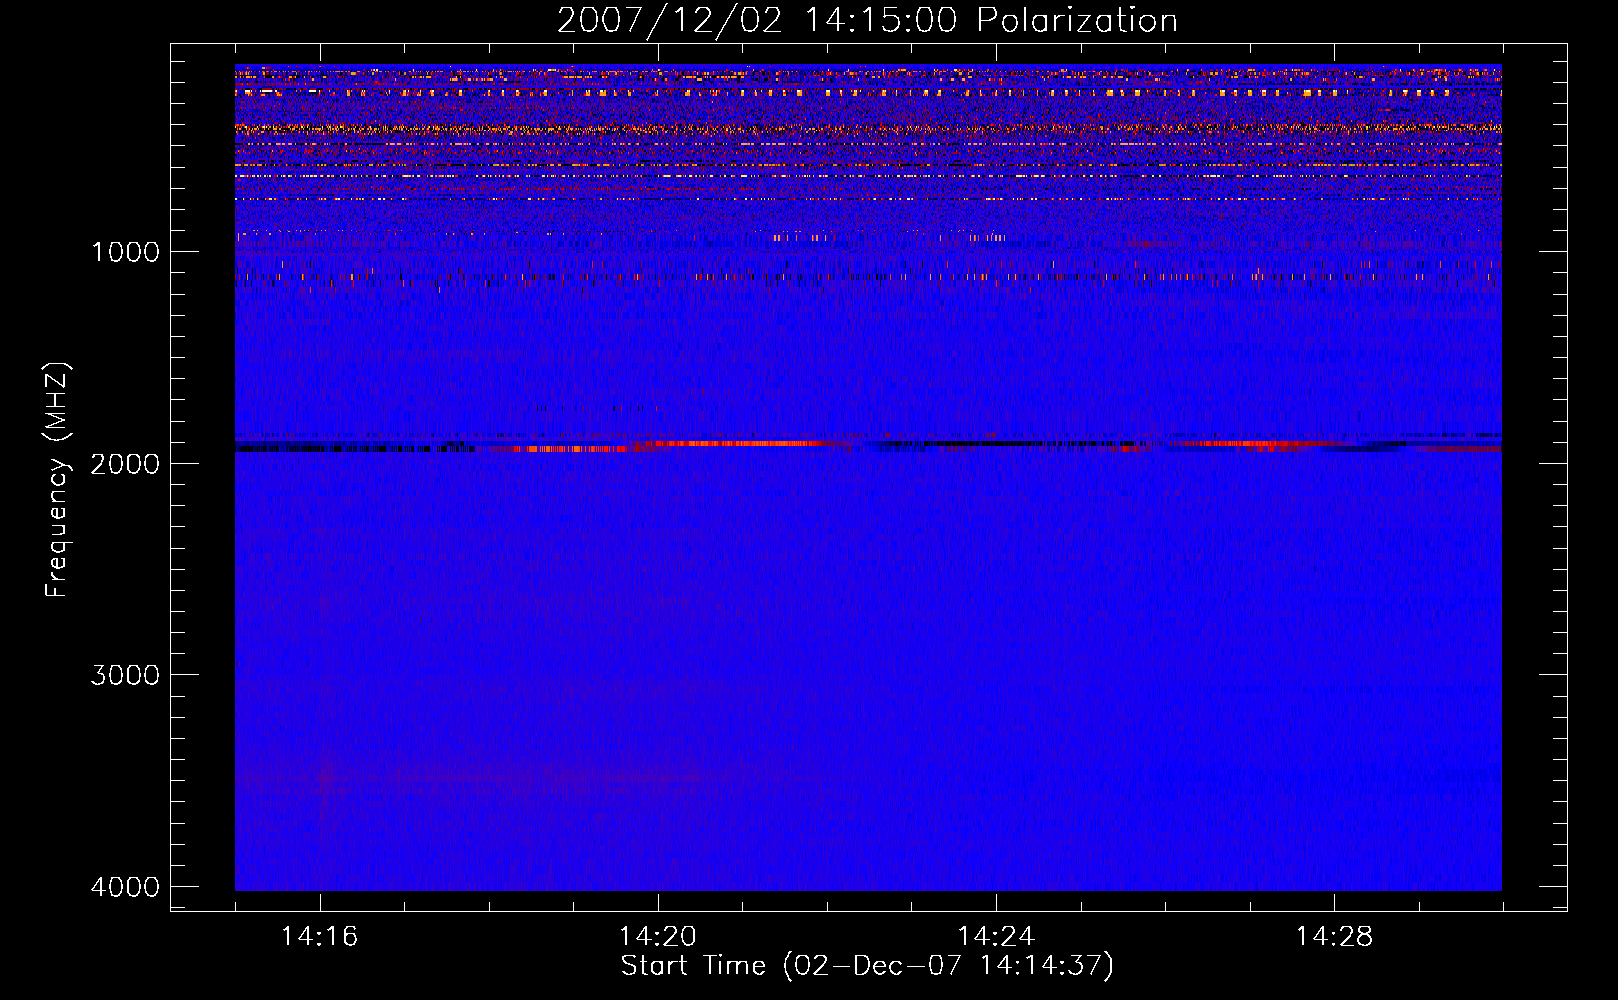Click the 14:16 time tick label
Image resolution: width=1618 pixels, height=1000 pixels.
coord(319,937)
